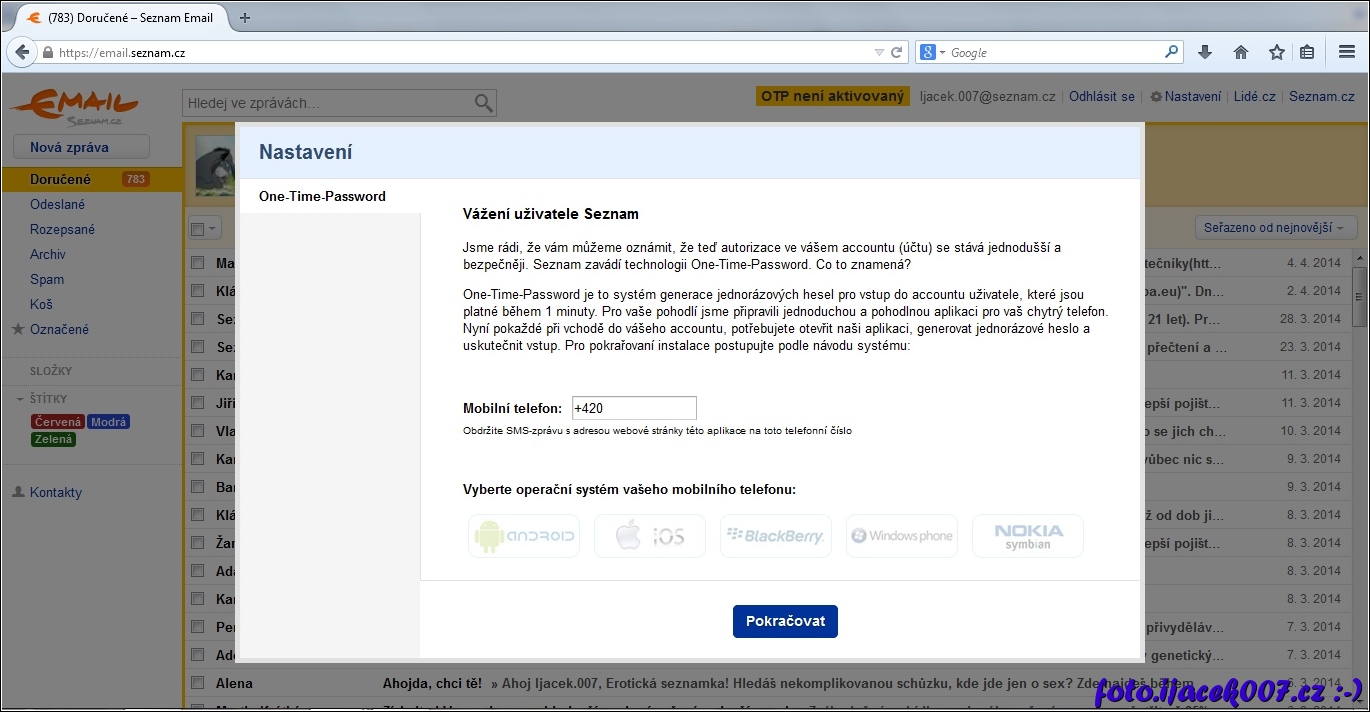Image resolution: width=1370 pixels, height=712 pixels.
Task: Tick the checkbox next to the Alena message
Action: [197, 683]
